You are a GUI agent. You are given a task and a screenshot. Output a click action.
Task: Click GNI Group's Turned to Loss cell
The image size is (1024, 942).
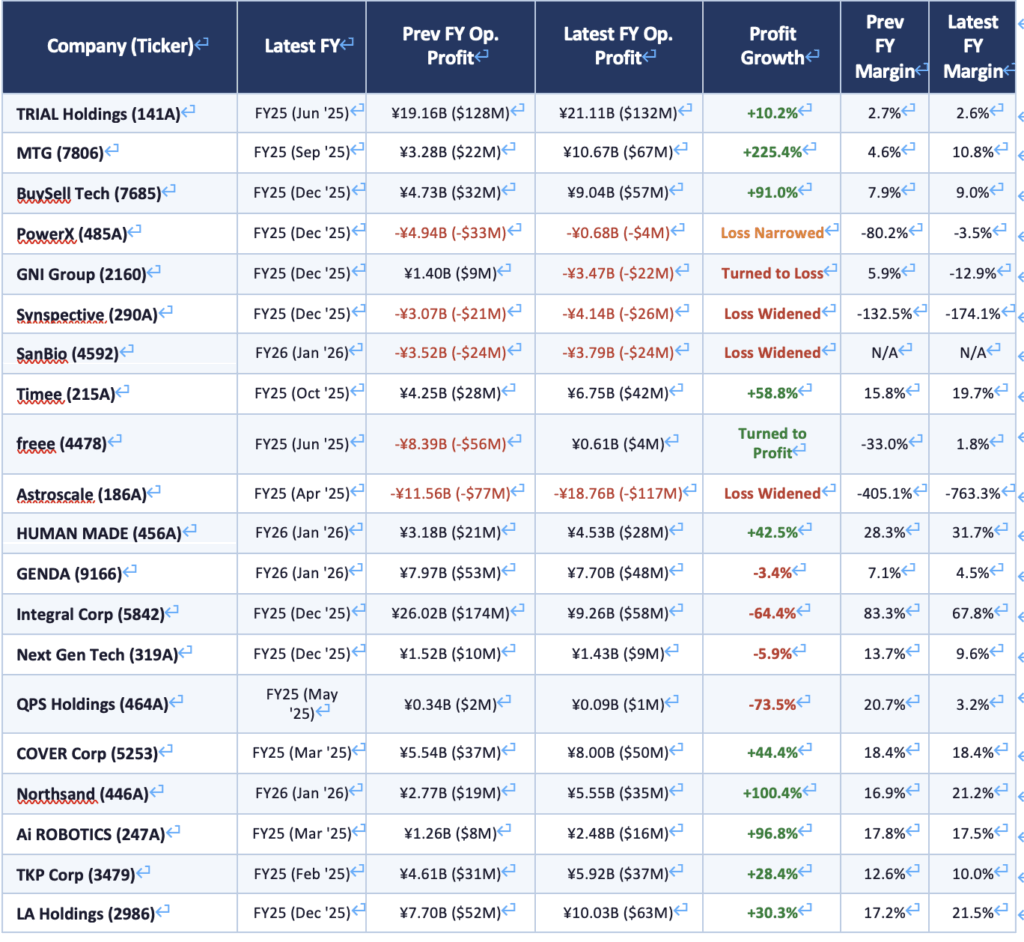(772, 273)
